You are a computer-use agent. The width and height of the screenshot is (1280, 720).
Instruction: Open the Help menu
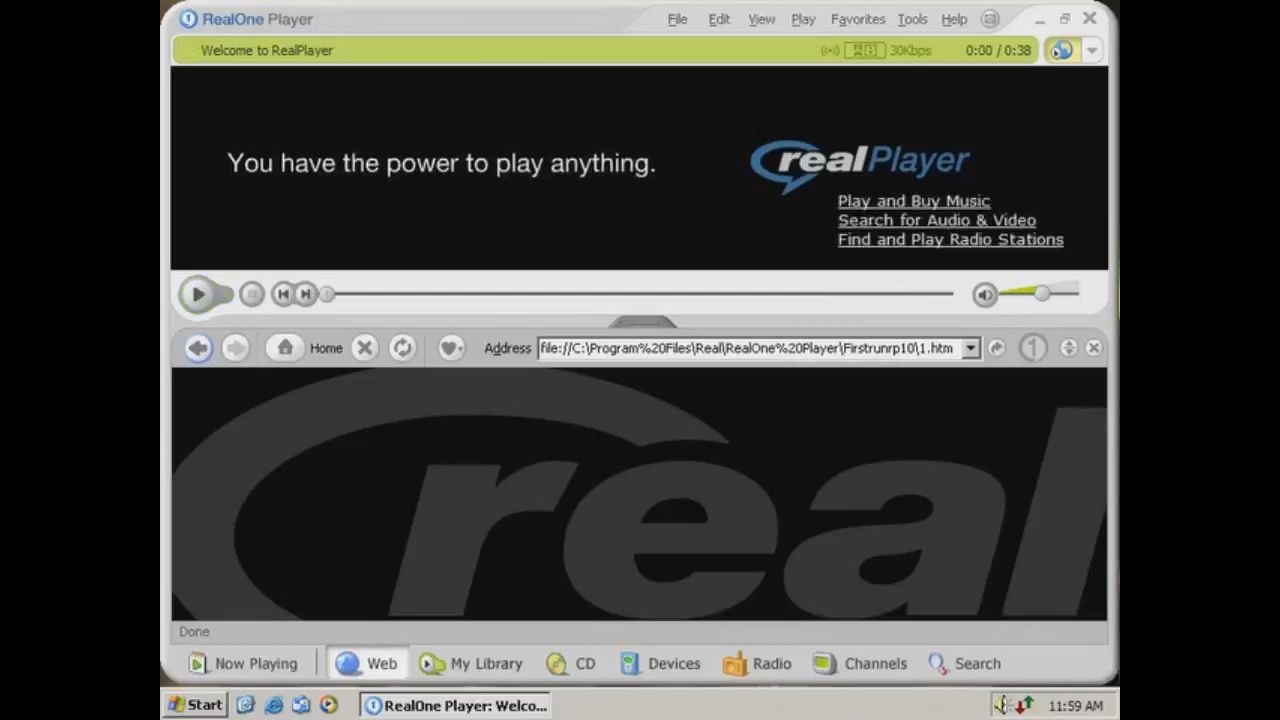tap(954, 19)
